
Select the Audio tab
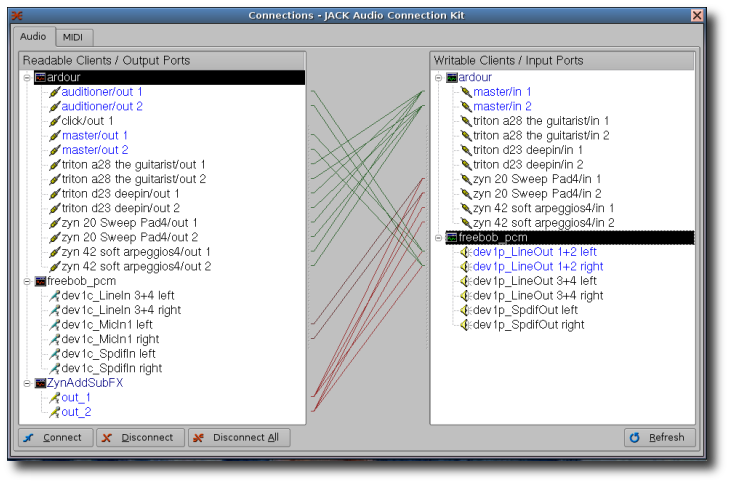(x=33, y=36)
